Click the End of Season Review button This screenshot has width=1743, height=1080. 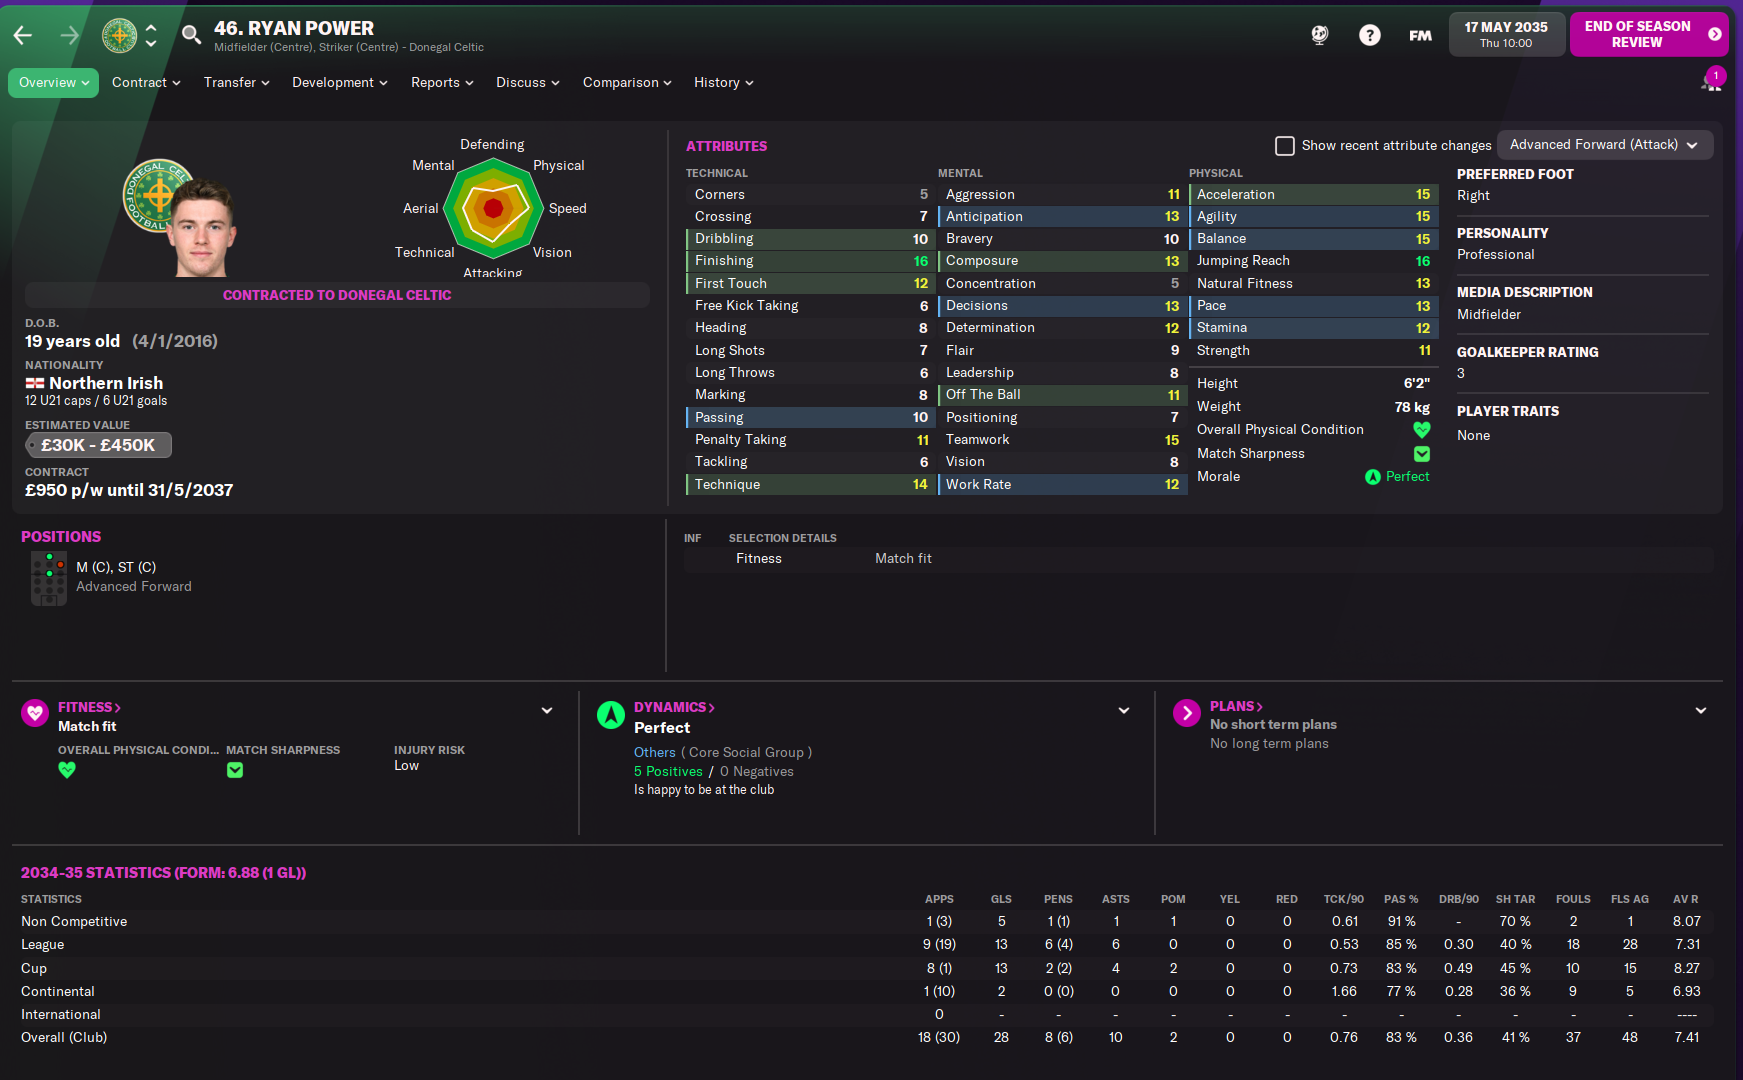coord(1649,35)
